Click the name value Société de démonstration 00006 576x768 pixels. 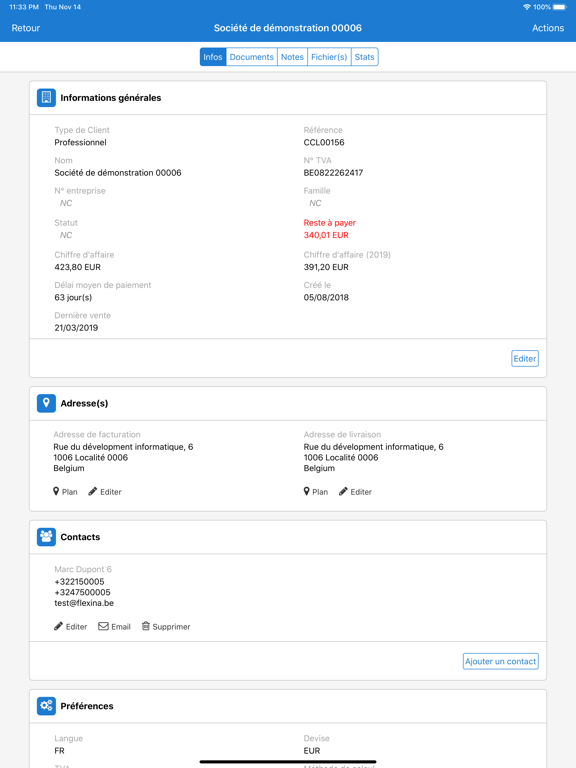[x=118, y=173]
